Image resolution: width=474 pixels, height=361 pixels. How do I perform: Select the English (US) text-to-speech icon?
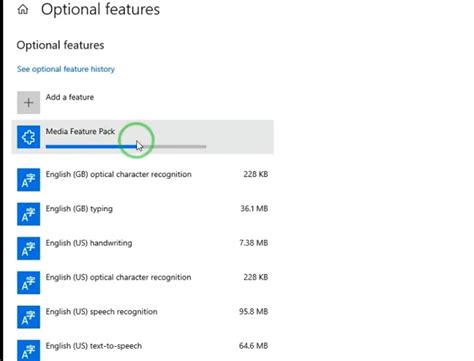(29, 351)
